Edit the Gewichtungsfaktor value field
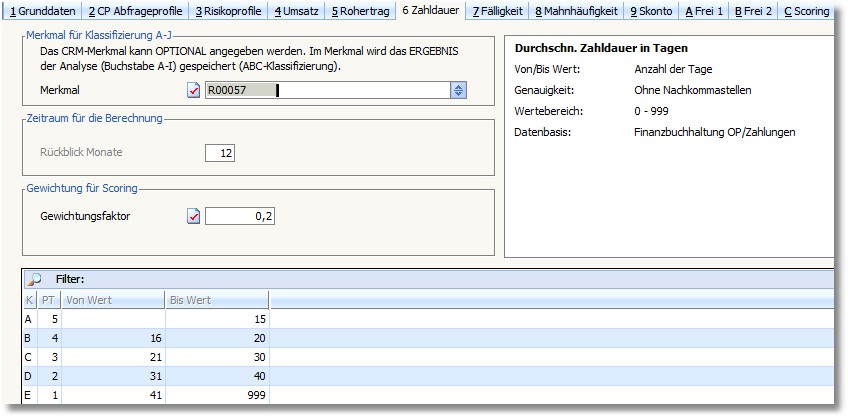This screenshot has height=418, width=848. pyautogui.click(x=240, y=216)
